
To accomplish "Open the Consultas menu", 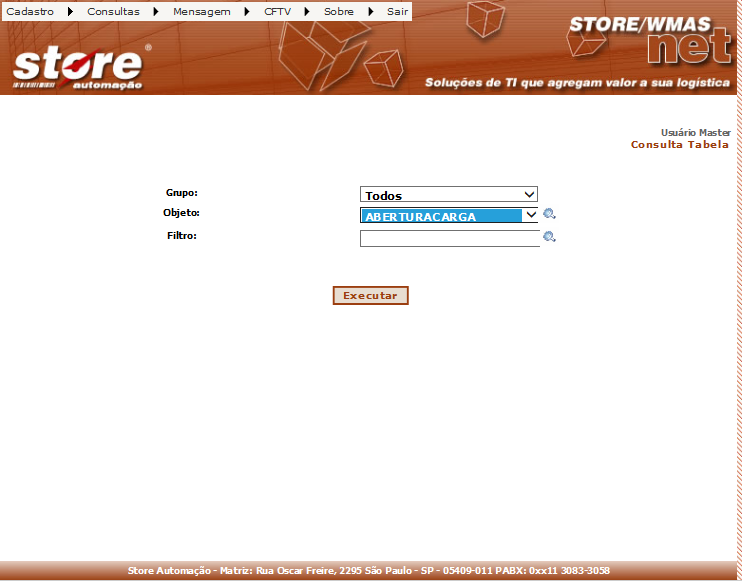I will point(113,12).
